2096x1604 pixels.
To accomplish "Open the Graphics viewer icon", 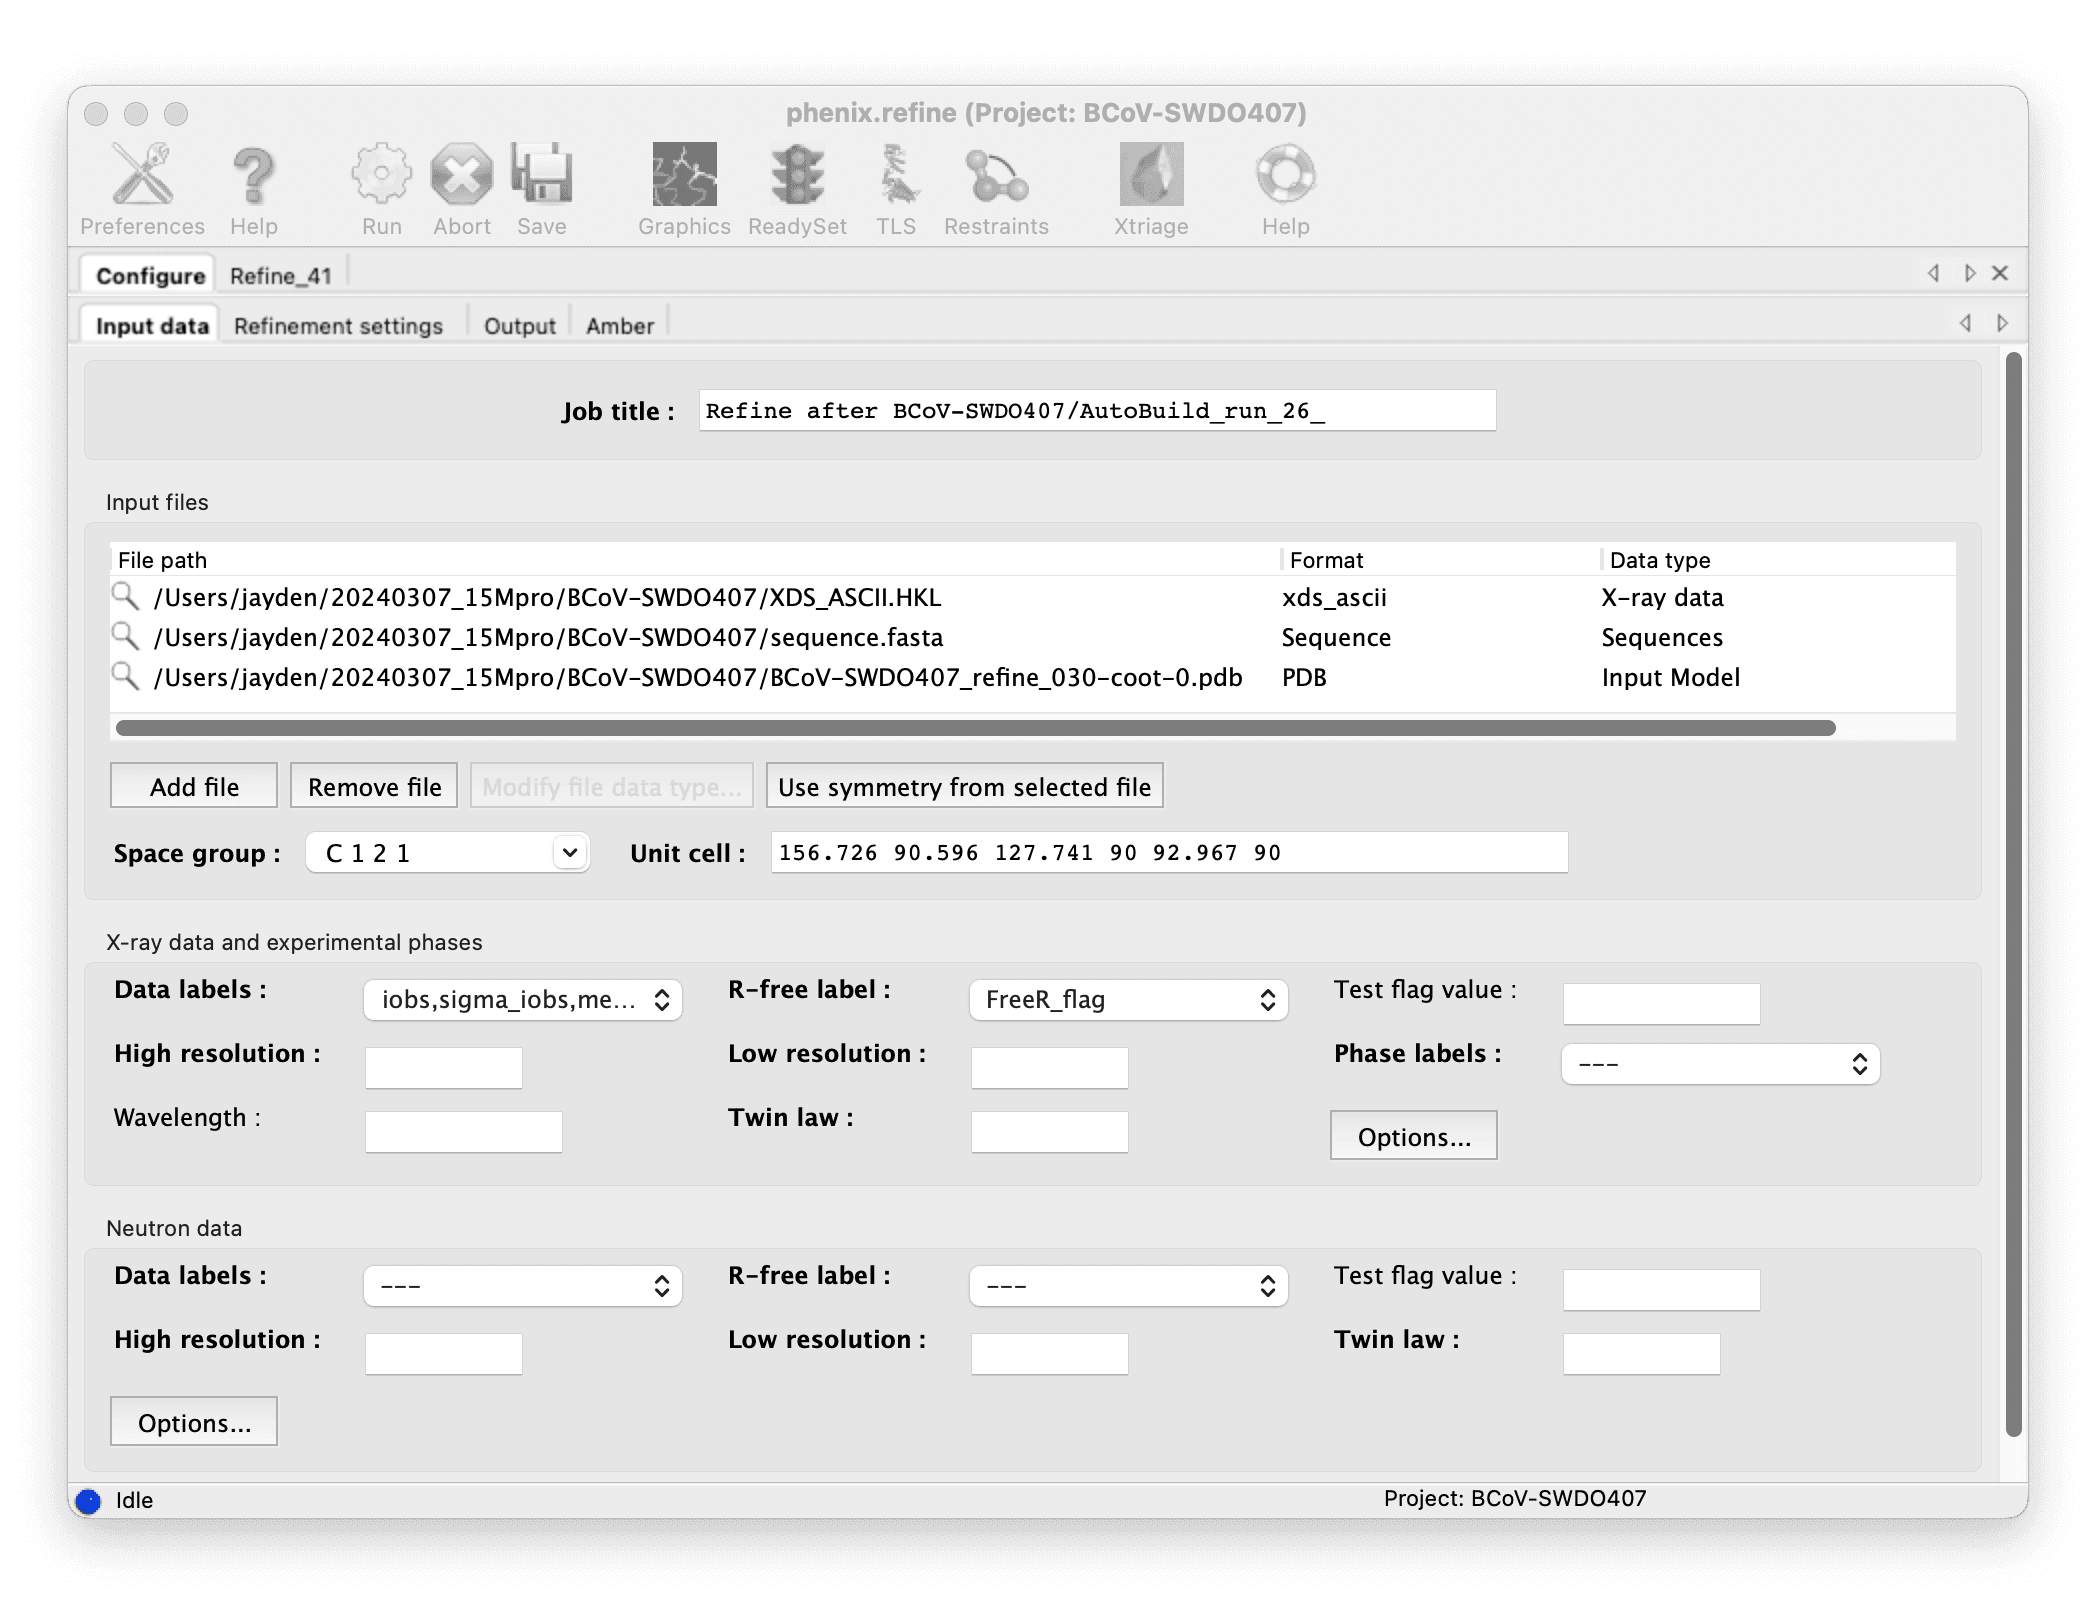I will pos(684,175).
